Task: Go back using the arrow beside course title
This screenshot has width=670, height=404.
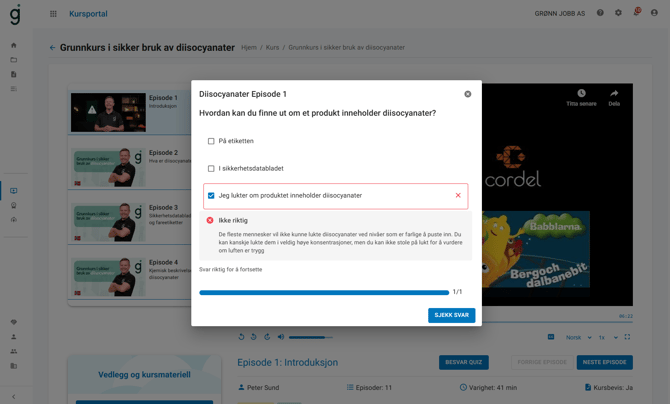Action: point(53,47)
